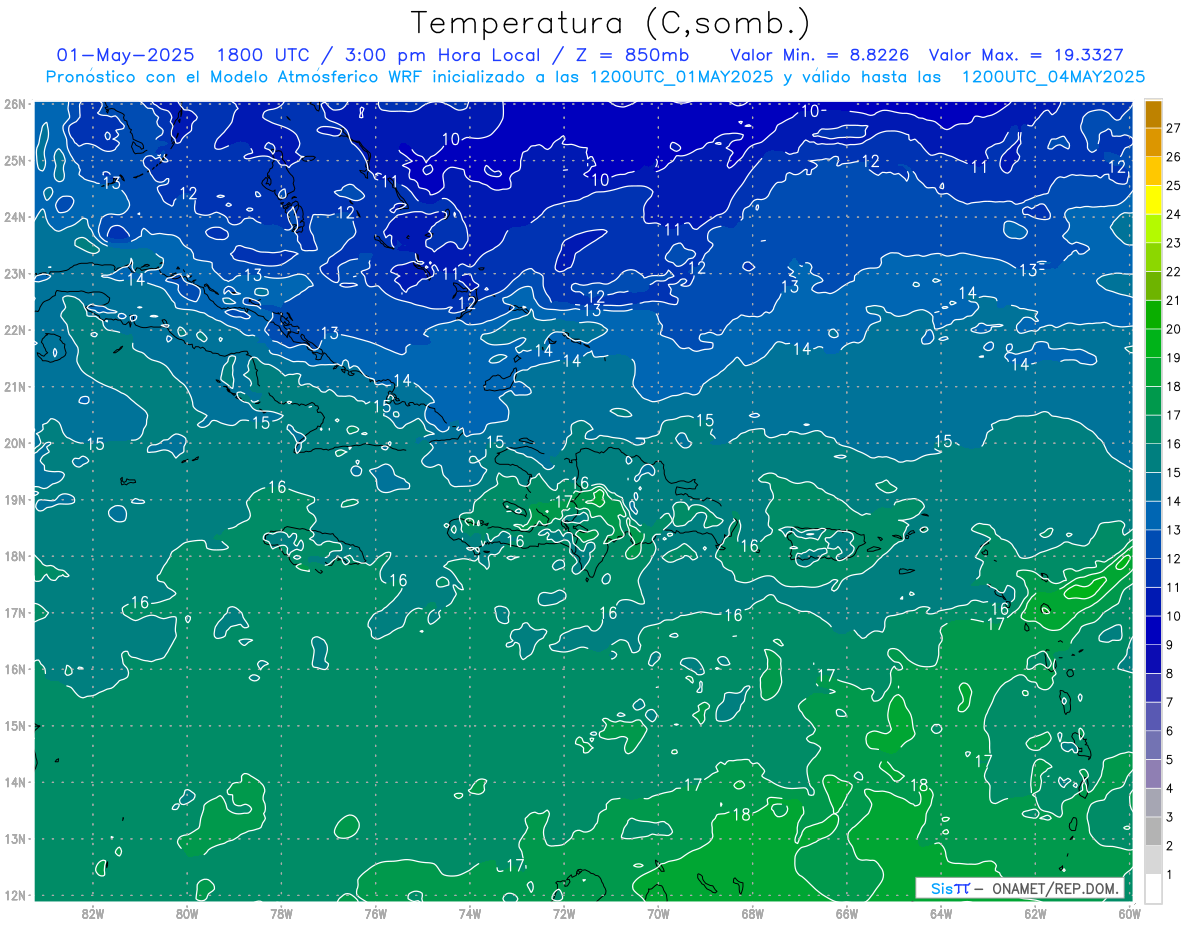Click the '18N' latitude axis label
Screen dimensions: 1200x927
click(x=14, y=556)
